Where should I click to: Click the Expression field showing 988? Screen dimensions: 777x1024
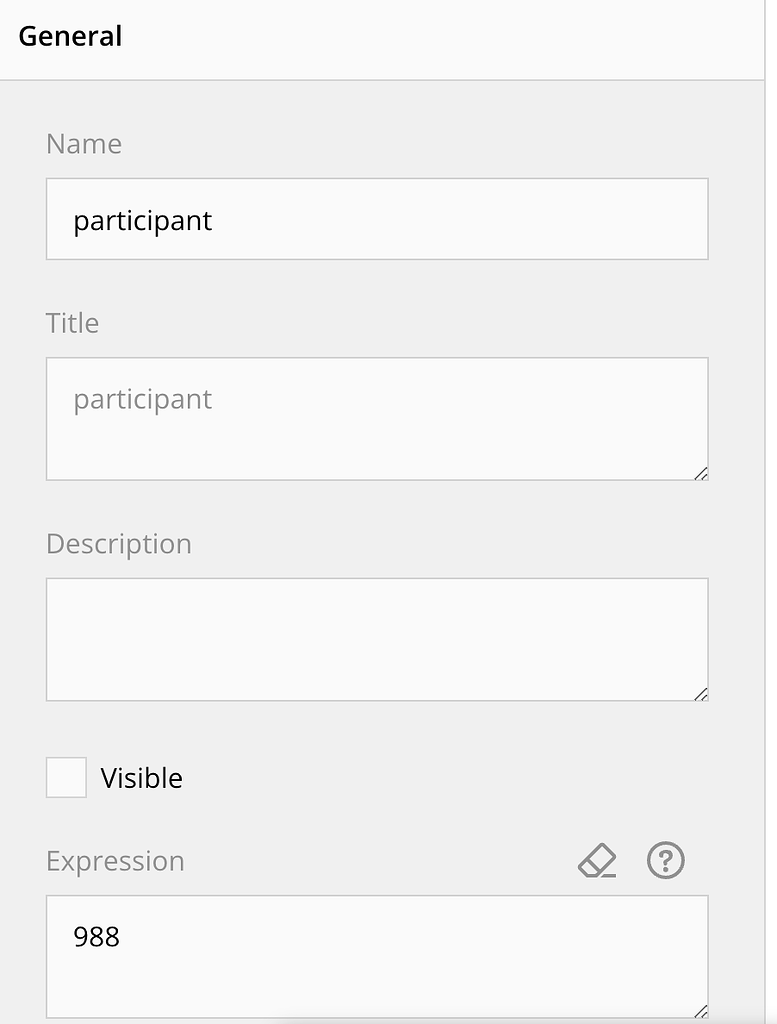tap(377, 955)
